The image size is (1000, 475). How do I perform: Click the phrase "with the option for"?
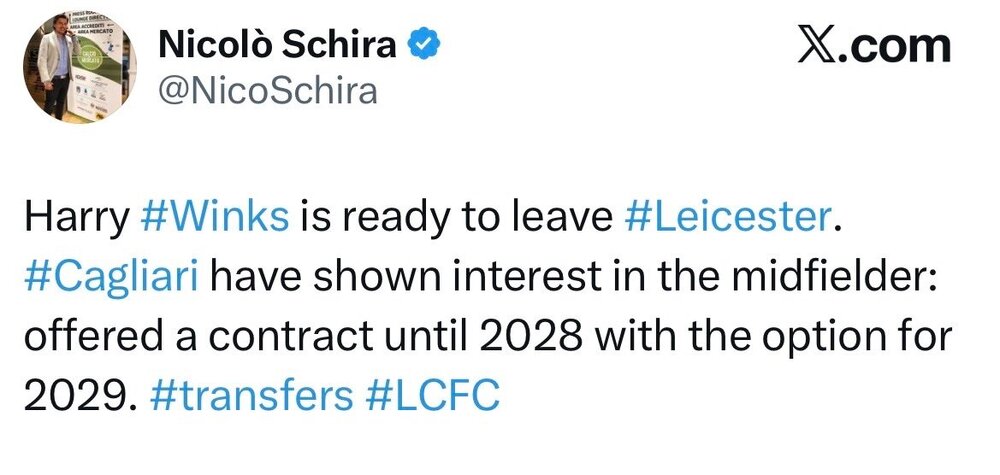(772, 336)
